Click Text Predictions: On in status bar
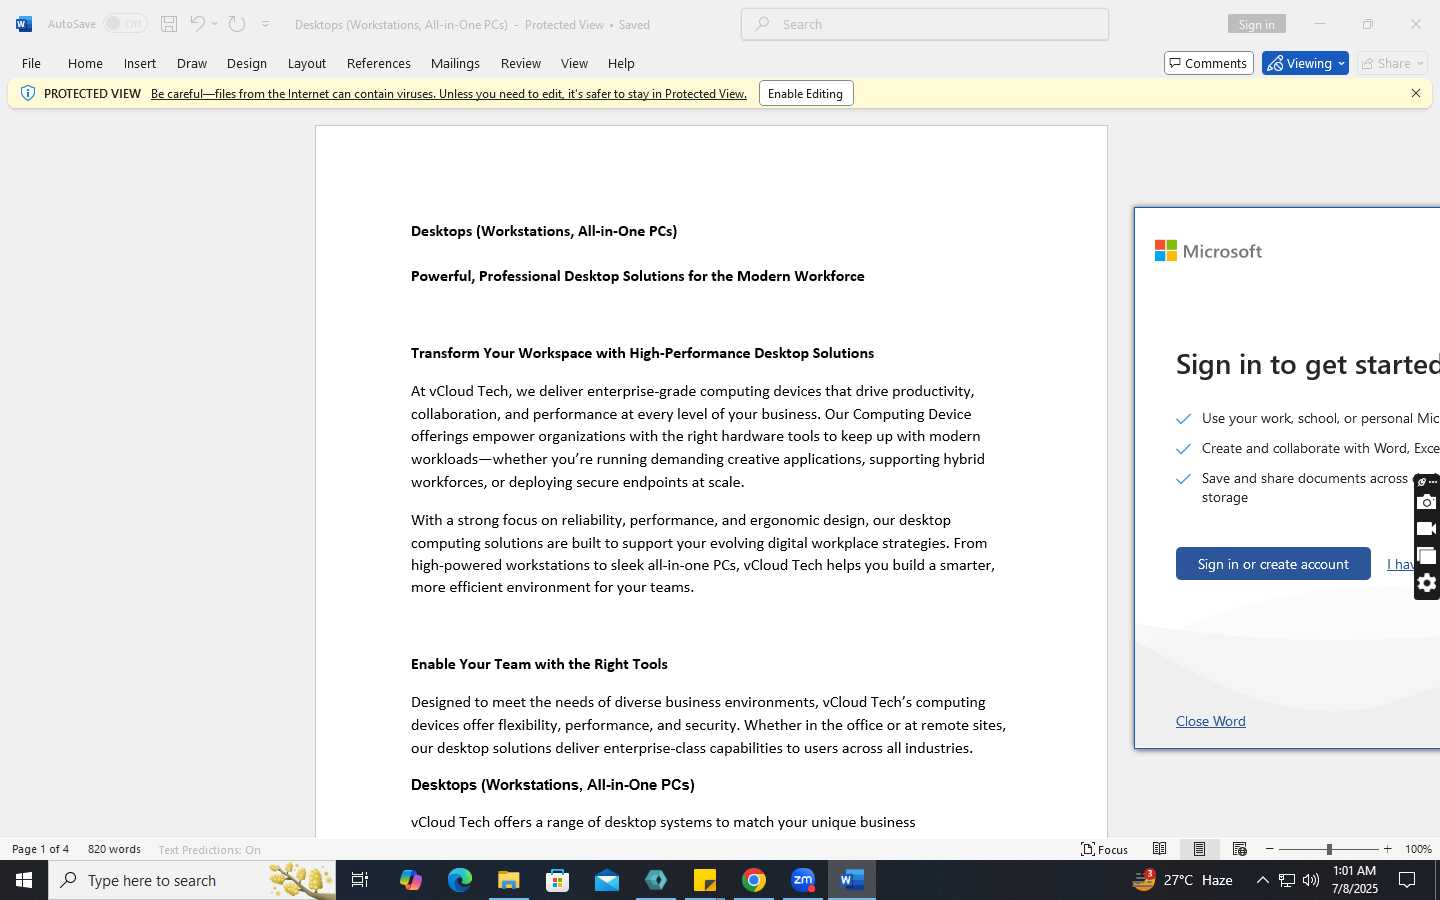 tap(209, 849)
